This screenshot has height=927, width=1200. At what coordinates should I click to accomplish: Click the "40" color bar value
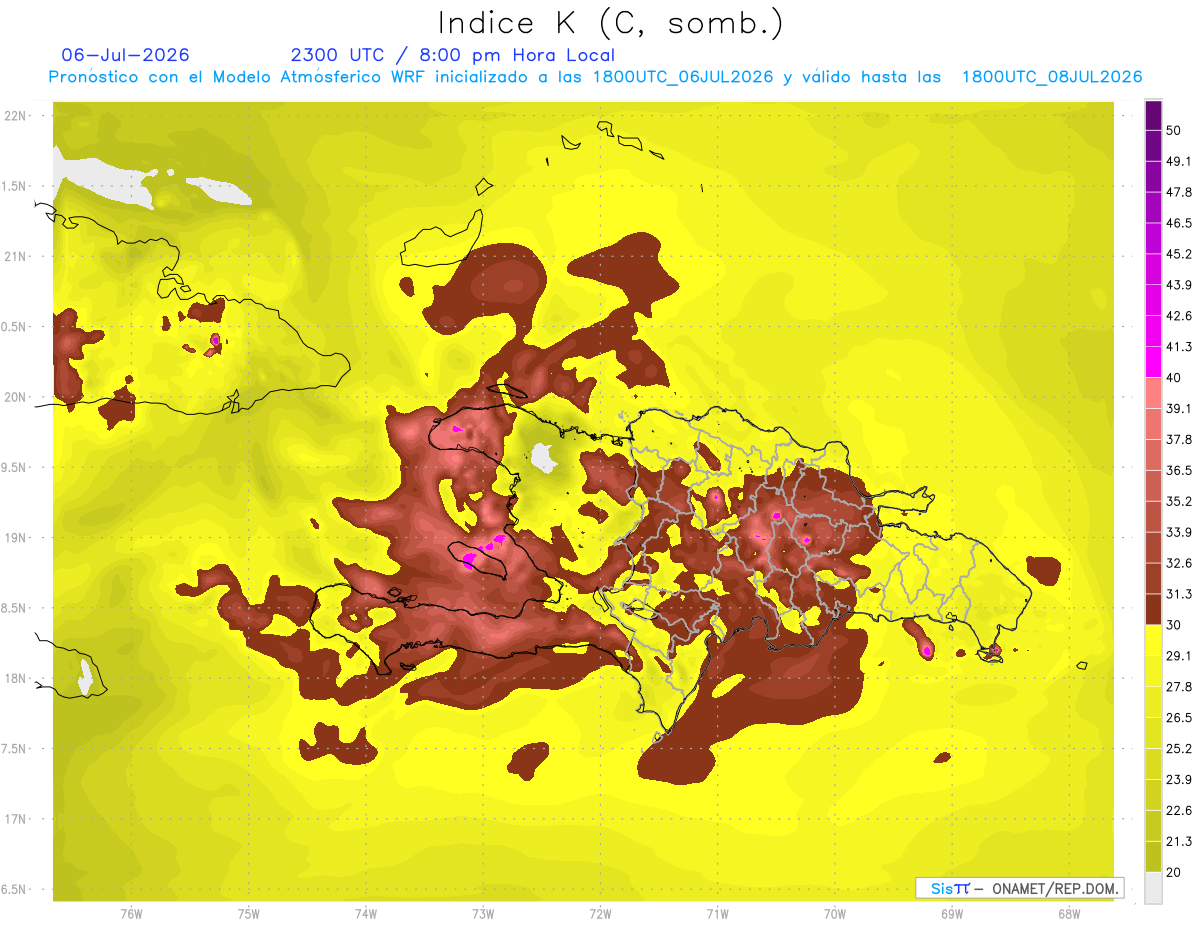[1174, 377]
